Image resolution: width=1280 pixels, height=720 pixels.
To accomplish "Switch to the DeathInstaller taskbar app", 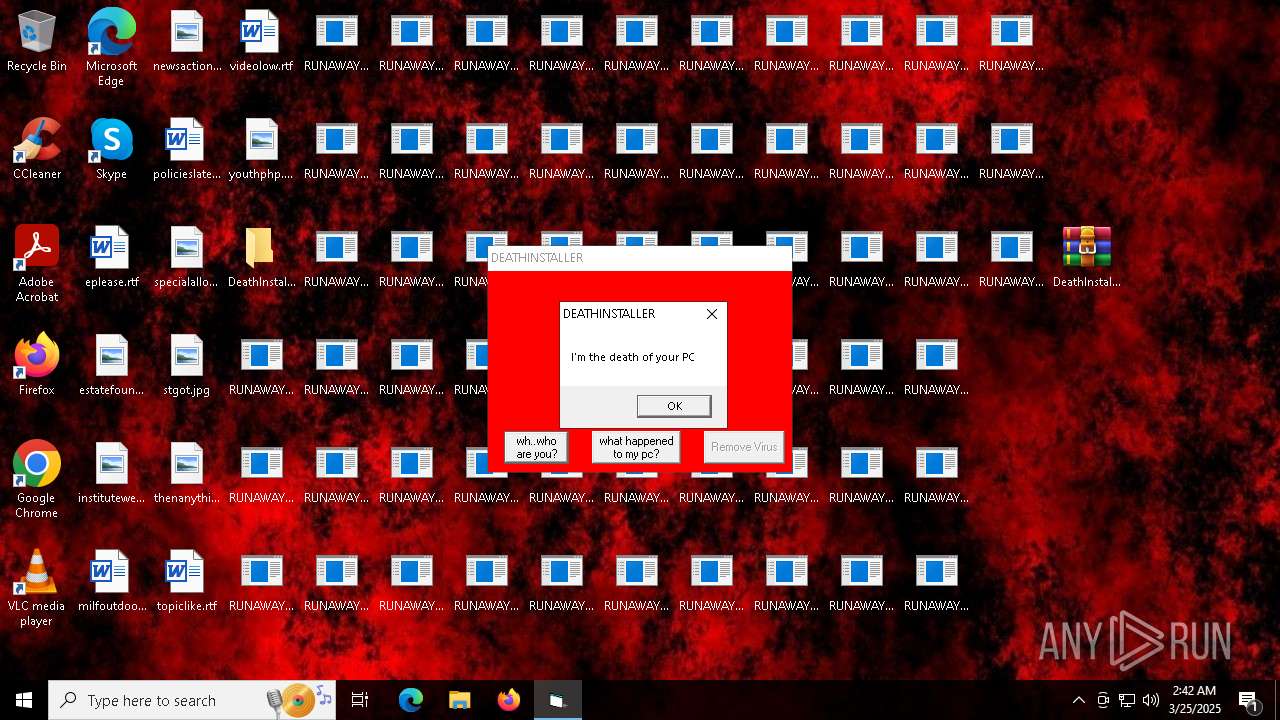I will coord(557,700).
